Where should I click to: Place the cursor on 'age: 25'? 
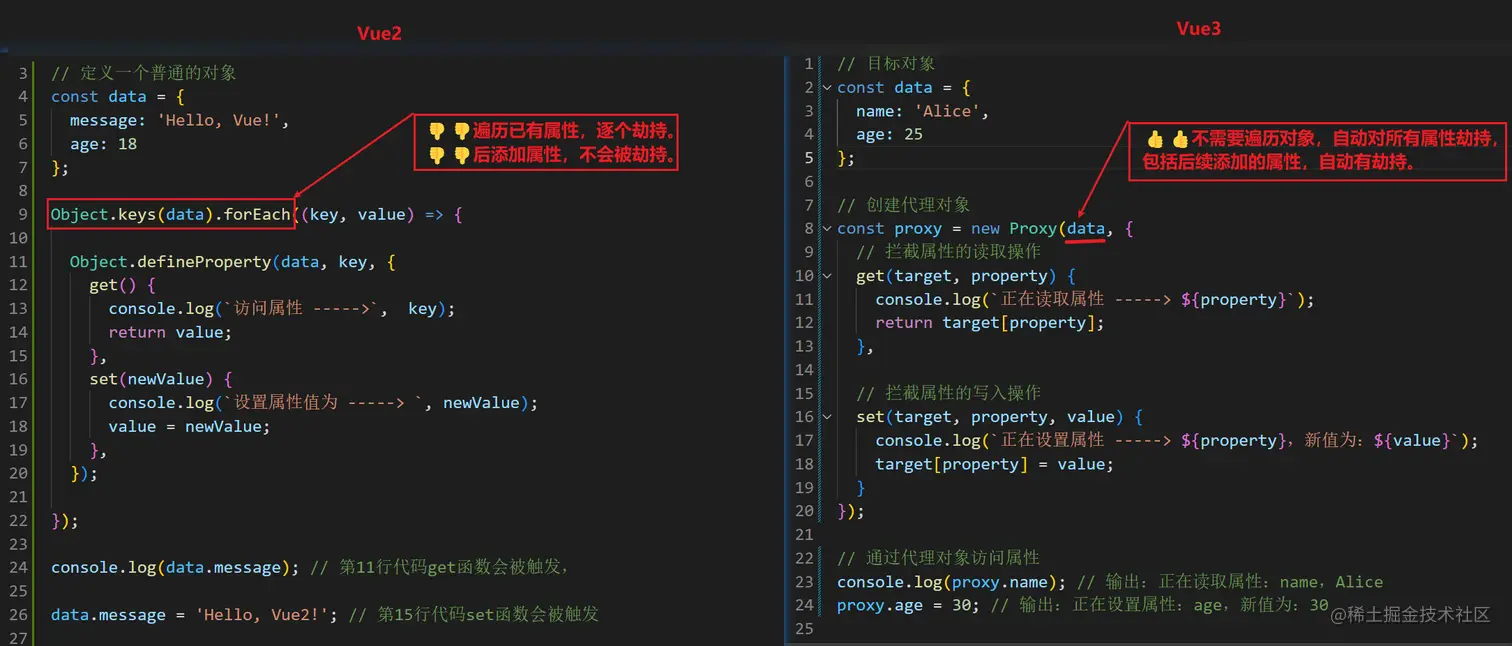pyautogui.click(x=889, y=135)
